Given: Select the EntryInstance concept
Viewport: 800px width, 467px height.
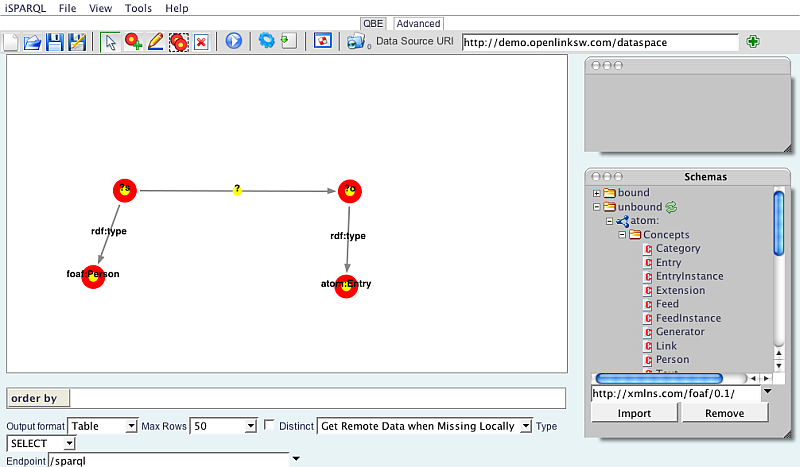Looking at the screenshot, I should [x=689, y=276].
